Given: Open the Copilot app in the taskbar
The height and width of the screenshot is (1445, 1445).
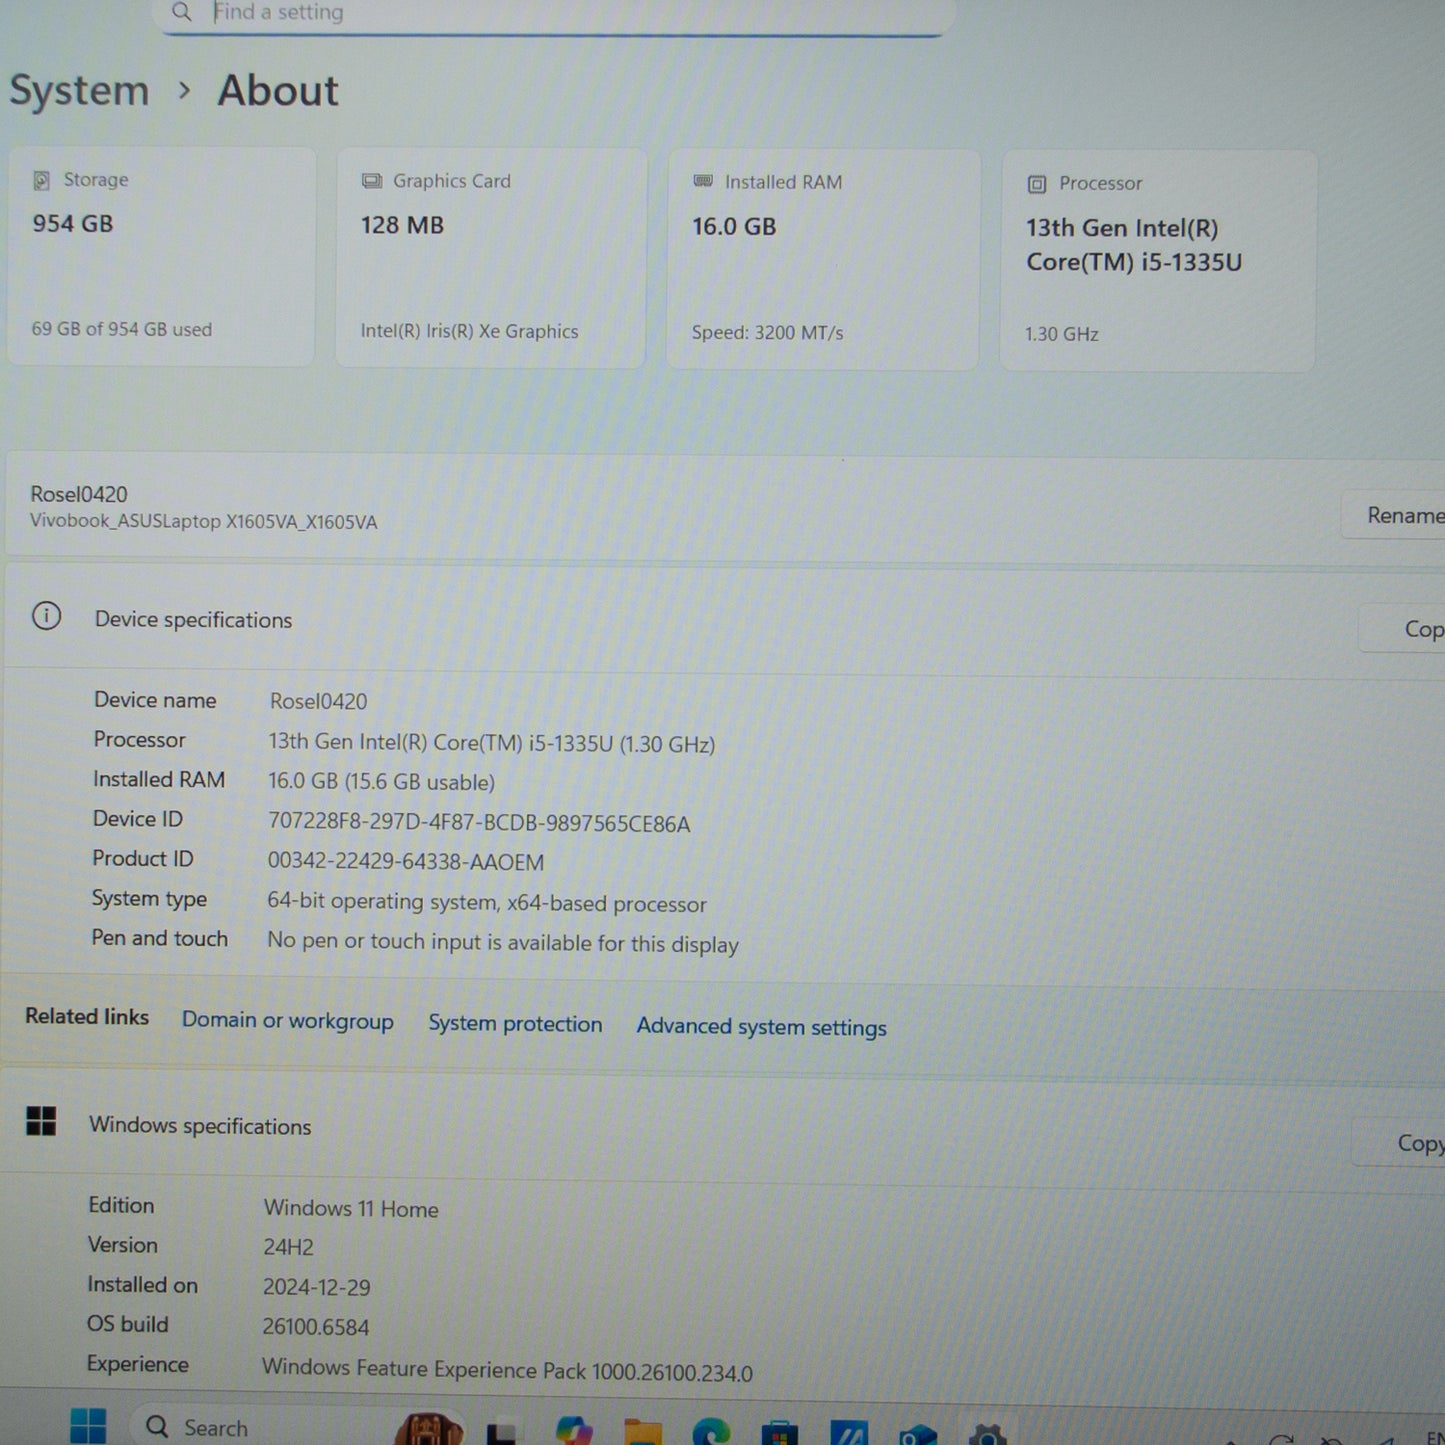Looking at the screenshot, I should pyautogui.click(x=574, y=1432).
